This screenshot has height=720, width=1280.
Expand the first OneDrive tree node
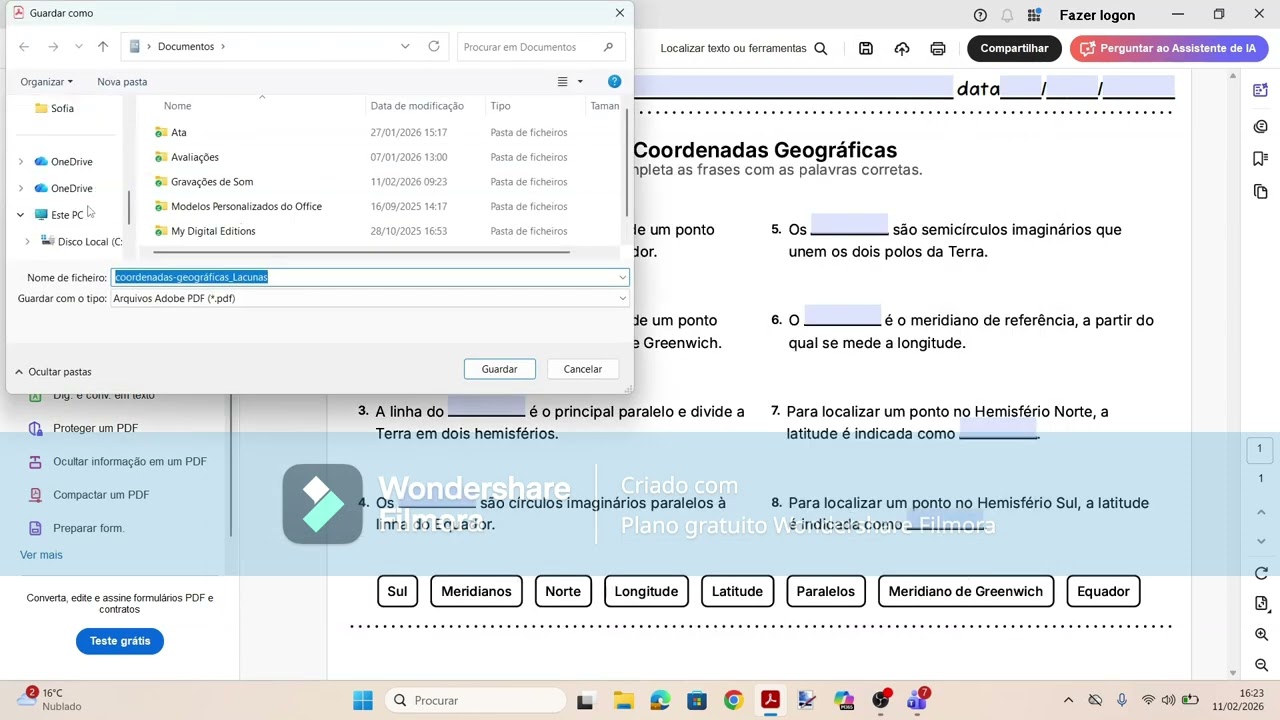click(21, 162)
